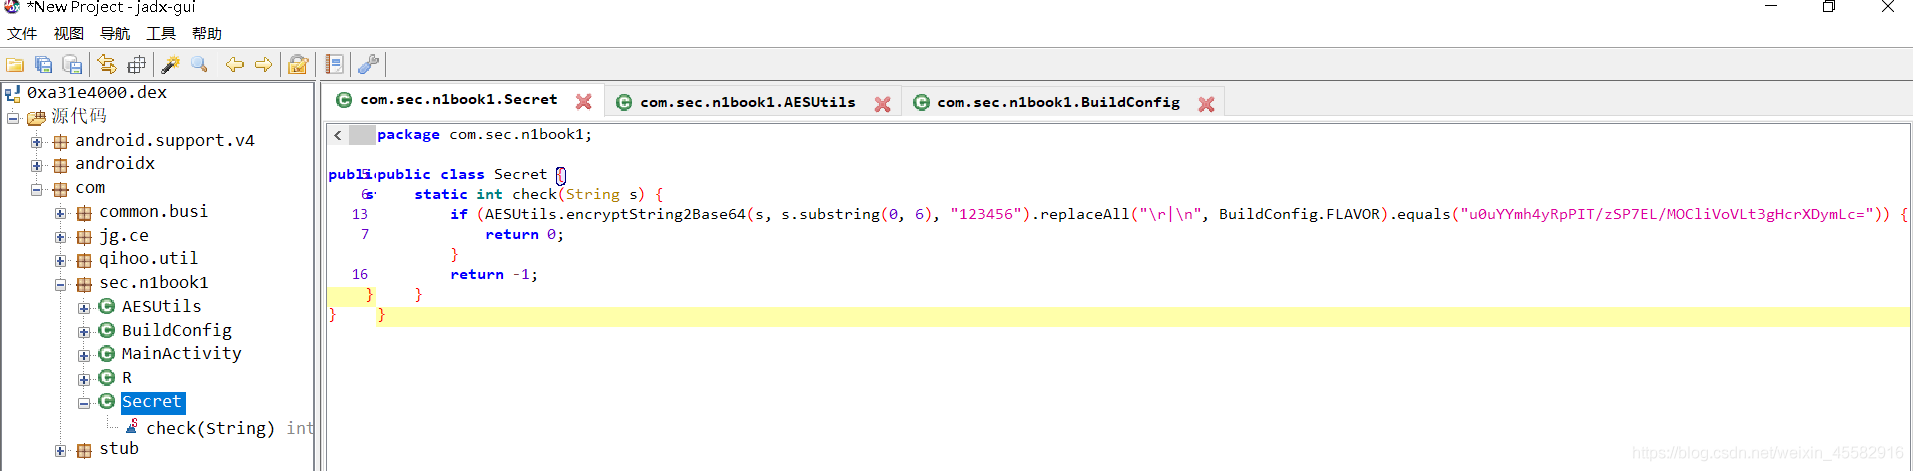Collapse the Secret class node
The image size is (1913, 471).
pos(84,403)
